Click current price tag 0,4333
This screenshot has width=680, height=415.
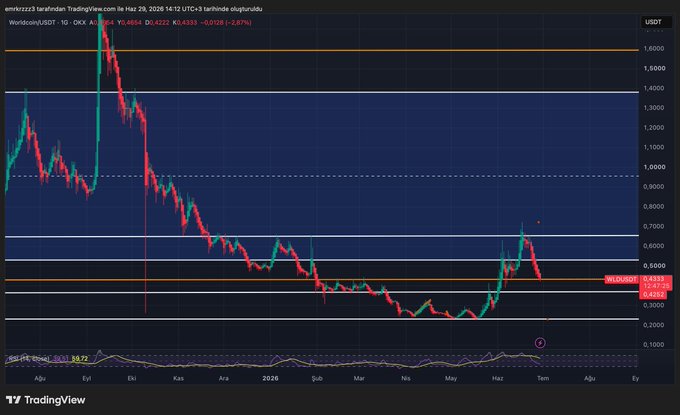[654, 279]
